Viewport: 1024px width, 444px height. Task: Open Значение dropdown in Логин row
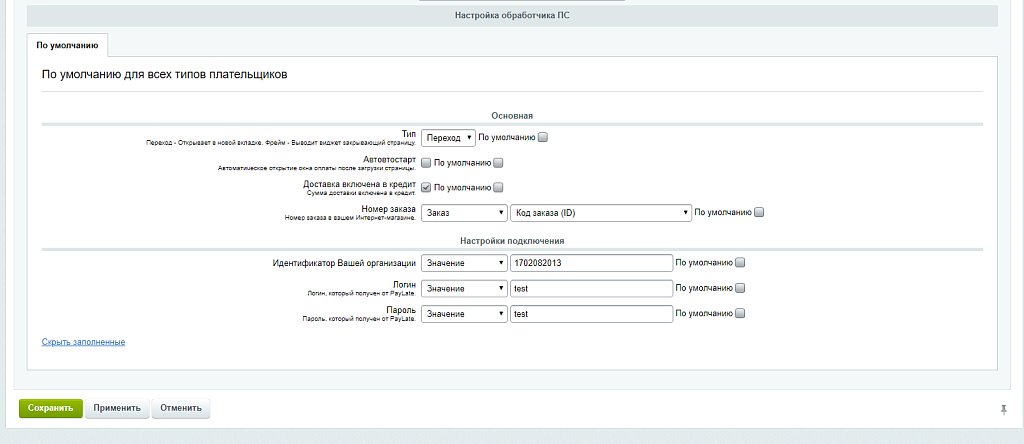tap(464, 288)
